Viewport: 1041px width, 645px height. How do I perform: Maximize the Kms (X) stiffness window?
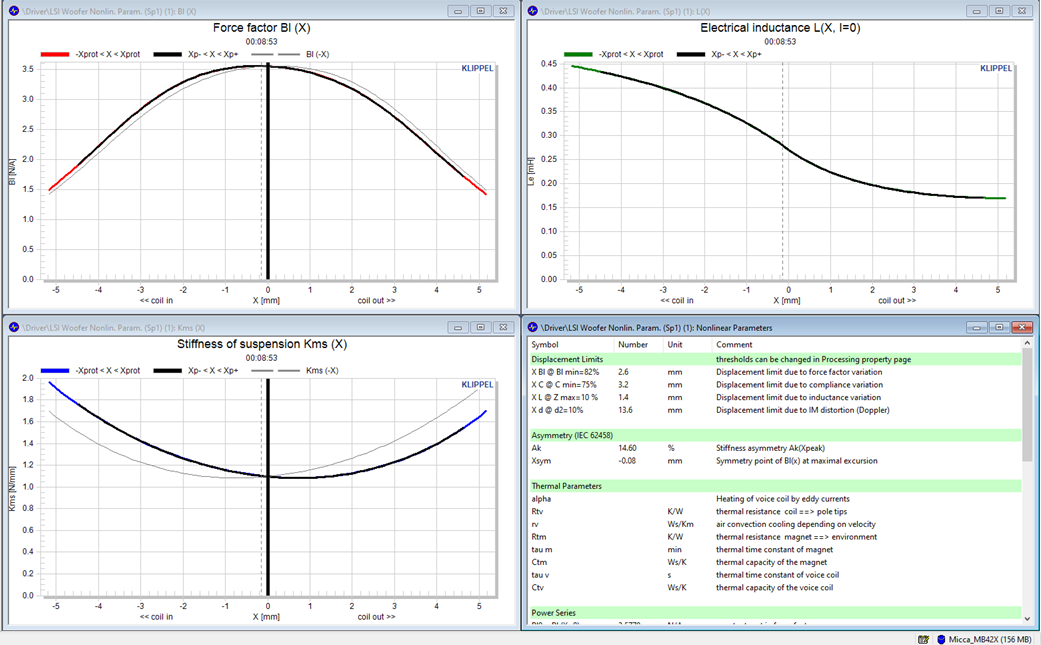481,327
